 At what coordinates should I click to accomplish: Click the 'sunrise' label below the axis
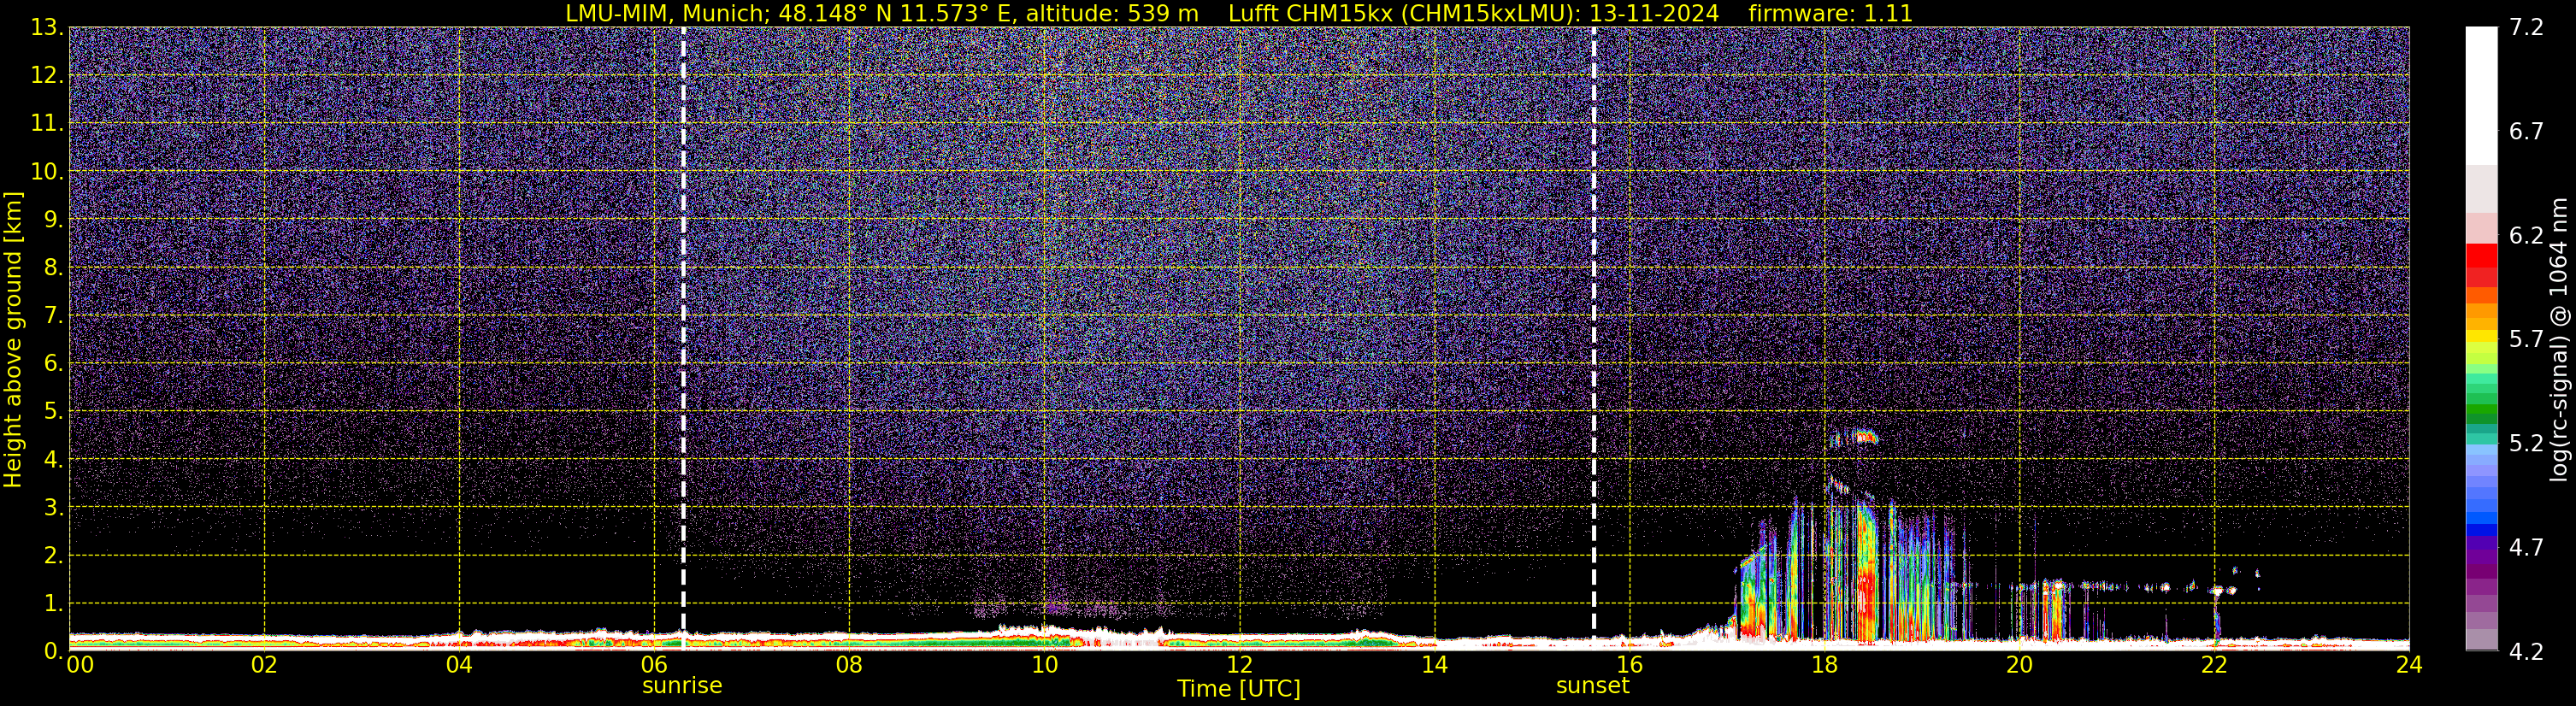(682, 686)
